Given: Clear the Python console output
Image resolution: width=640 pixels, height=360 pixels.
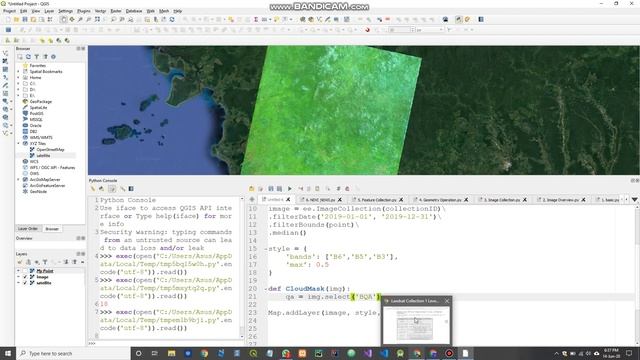Looking at the screenshot, I should [93, 189].
